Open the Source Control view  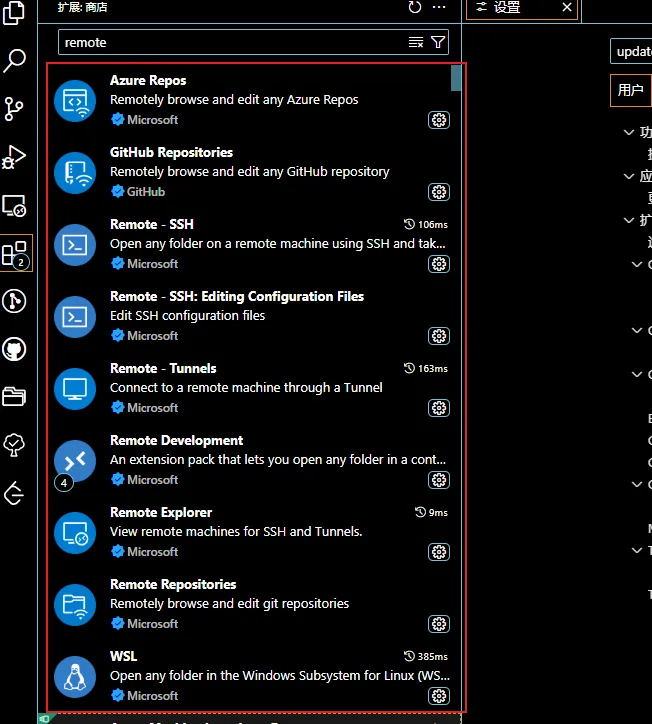tap(14, 109)
